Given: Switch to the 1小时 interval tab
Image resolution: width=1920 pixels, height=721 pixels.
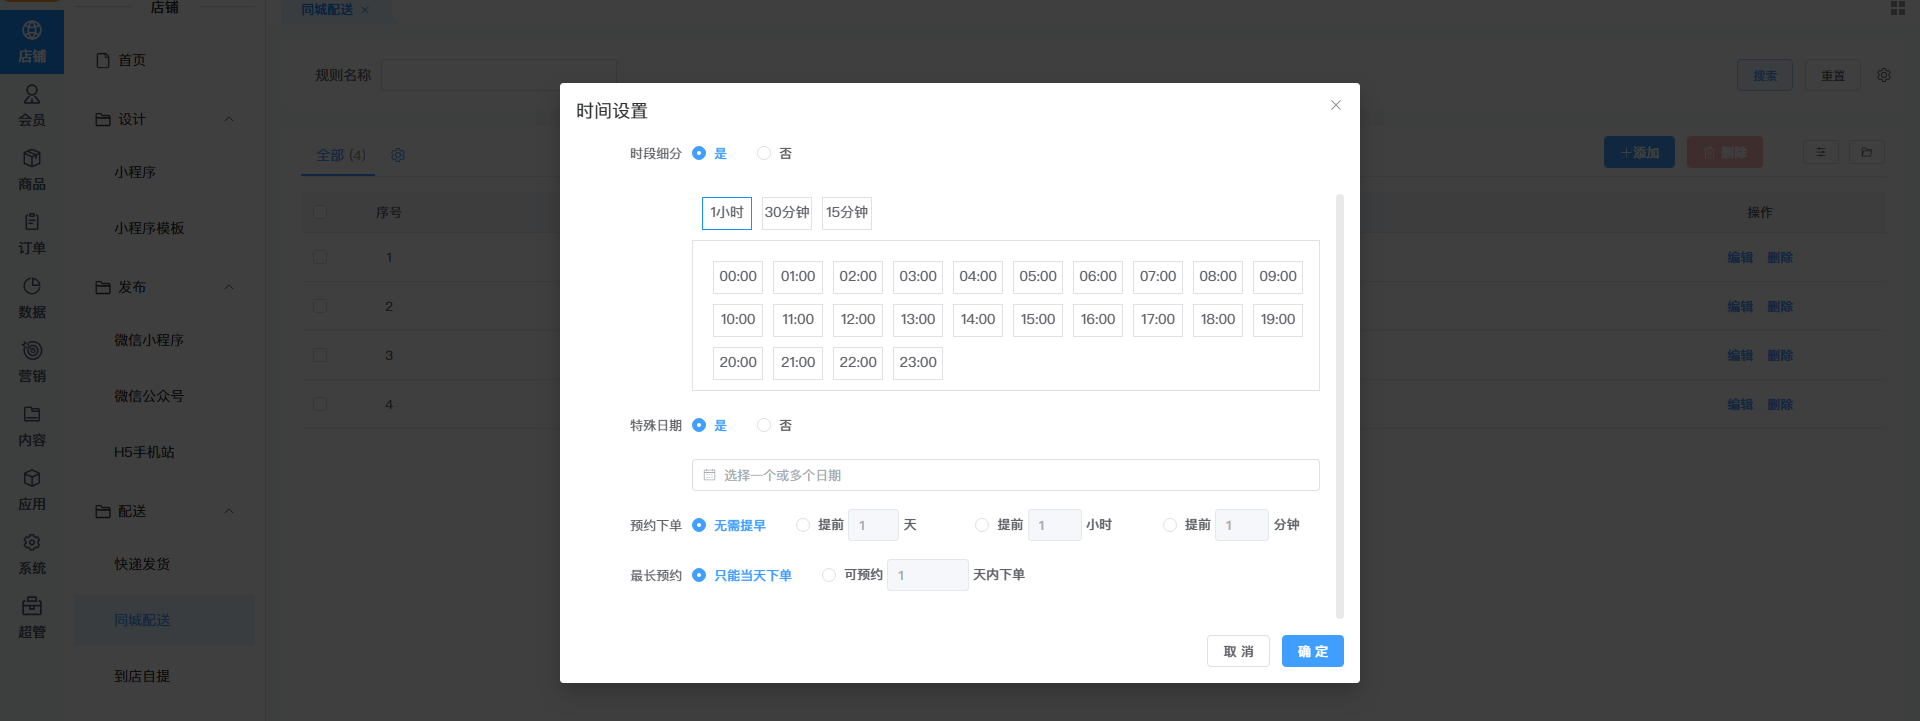Looking at the screenshot, I should pos(727,213).
